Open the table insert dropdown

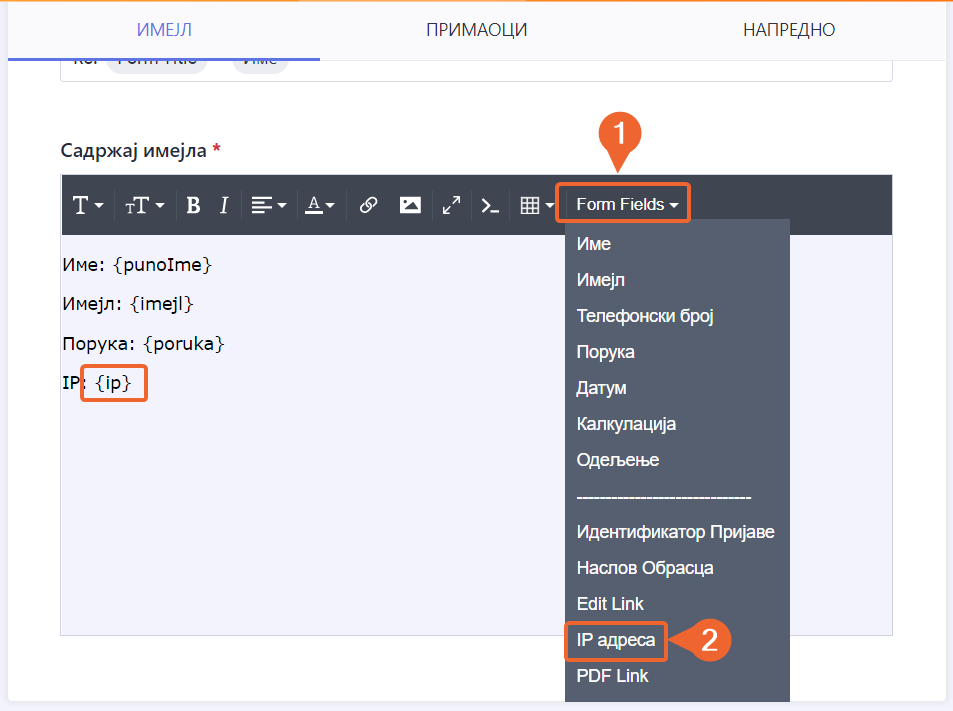pyautogui.click(x=537, y=205)
